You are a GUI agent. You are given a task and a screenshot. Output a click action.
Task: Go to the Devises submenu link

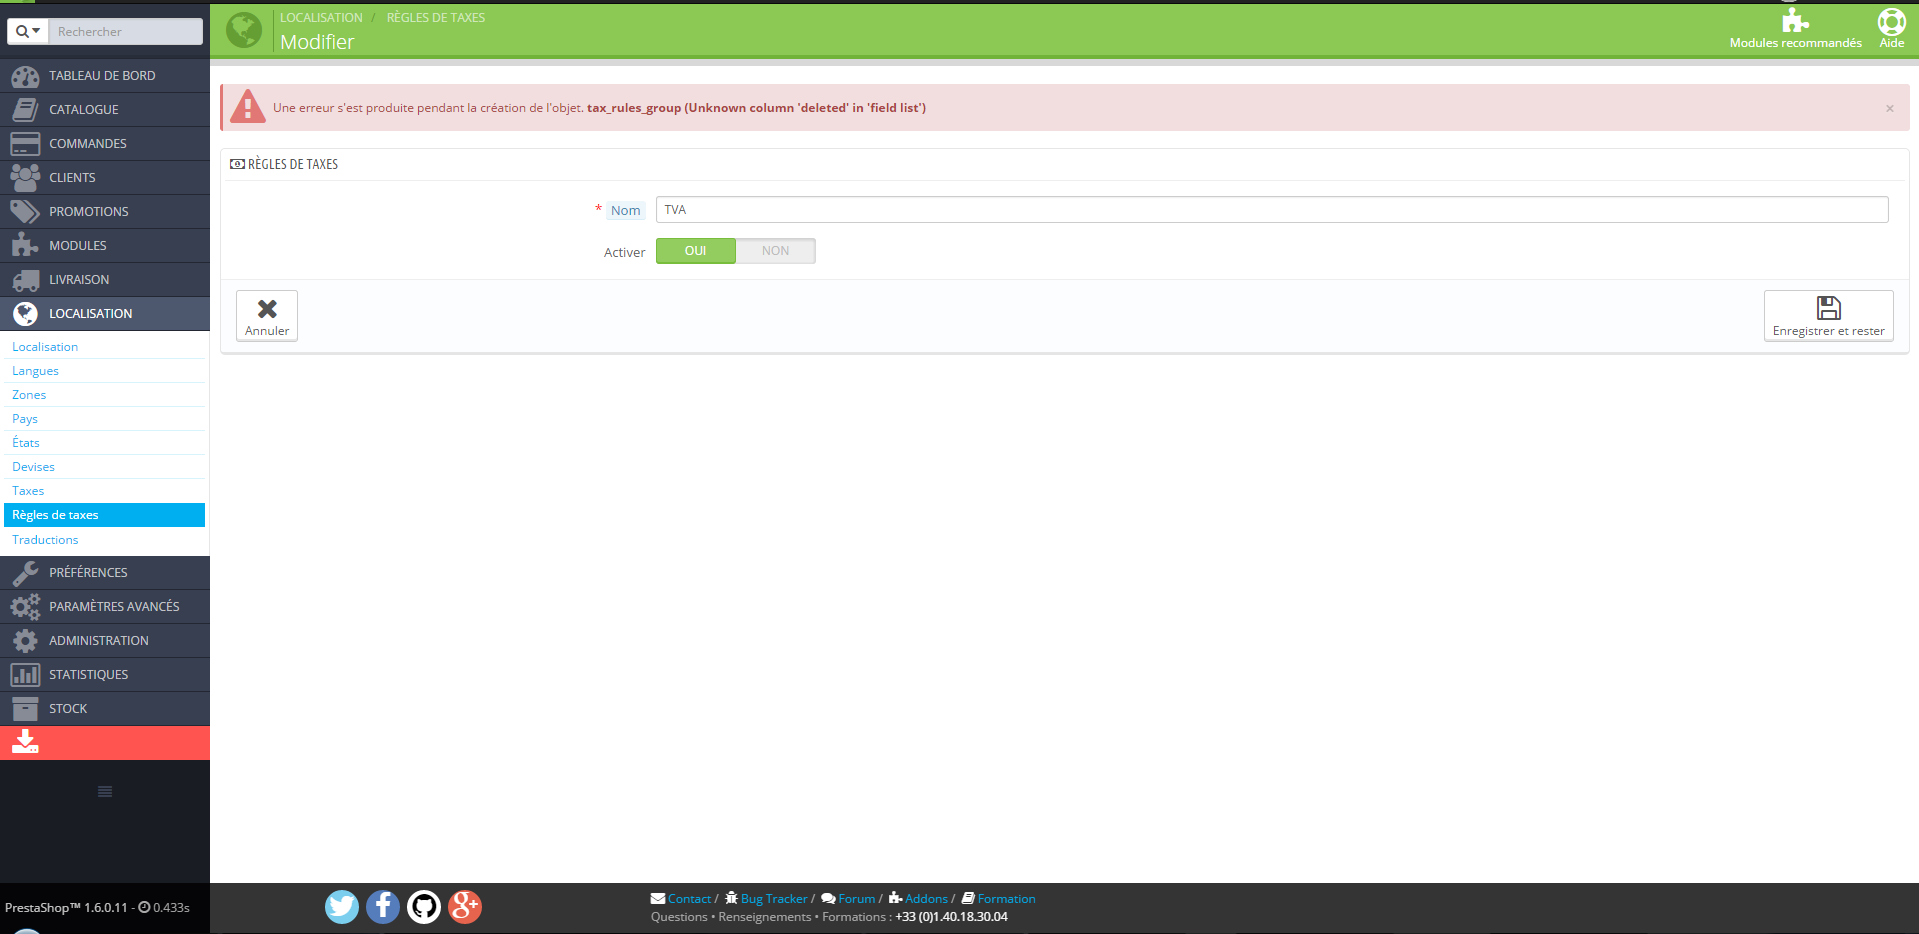pyautogui.click(x=33, y=467)
